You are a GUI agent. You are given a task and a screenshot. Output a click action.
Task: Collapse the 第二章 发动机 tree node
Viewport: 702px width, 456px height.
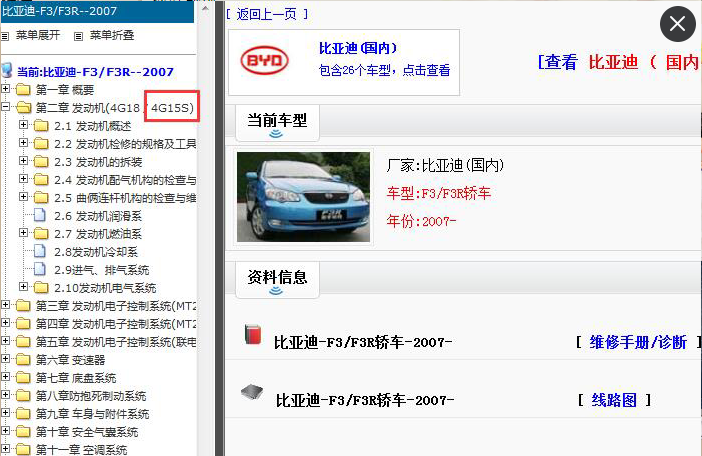coord(5,107)
